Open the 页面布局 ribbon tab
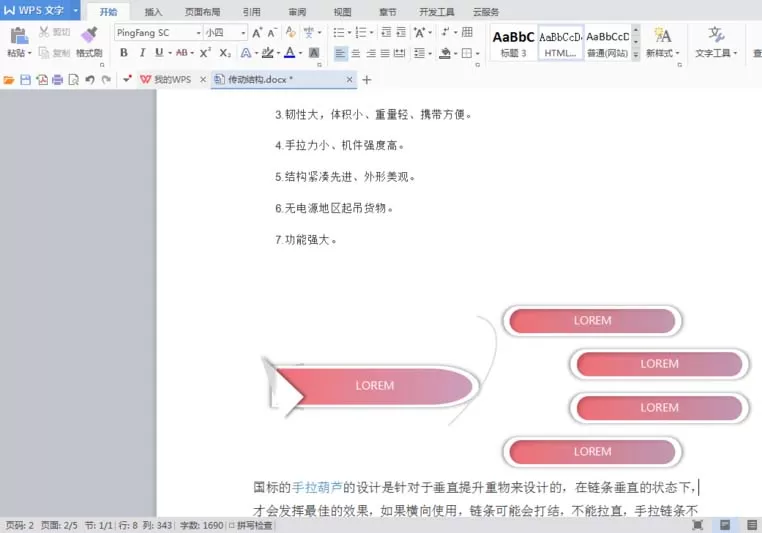This screenshot has height=533, width=762. point(203,12)
